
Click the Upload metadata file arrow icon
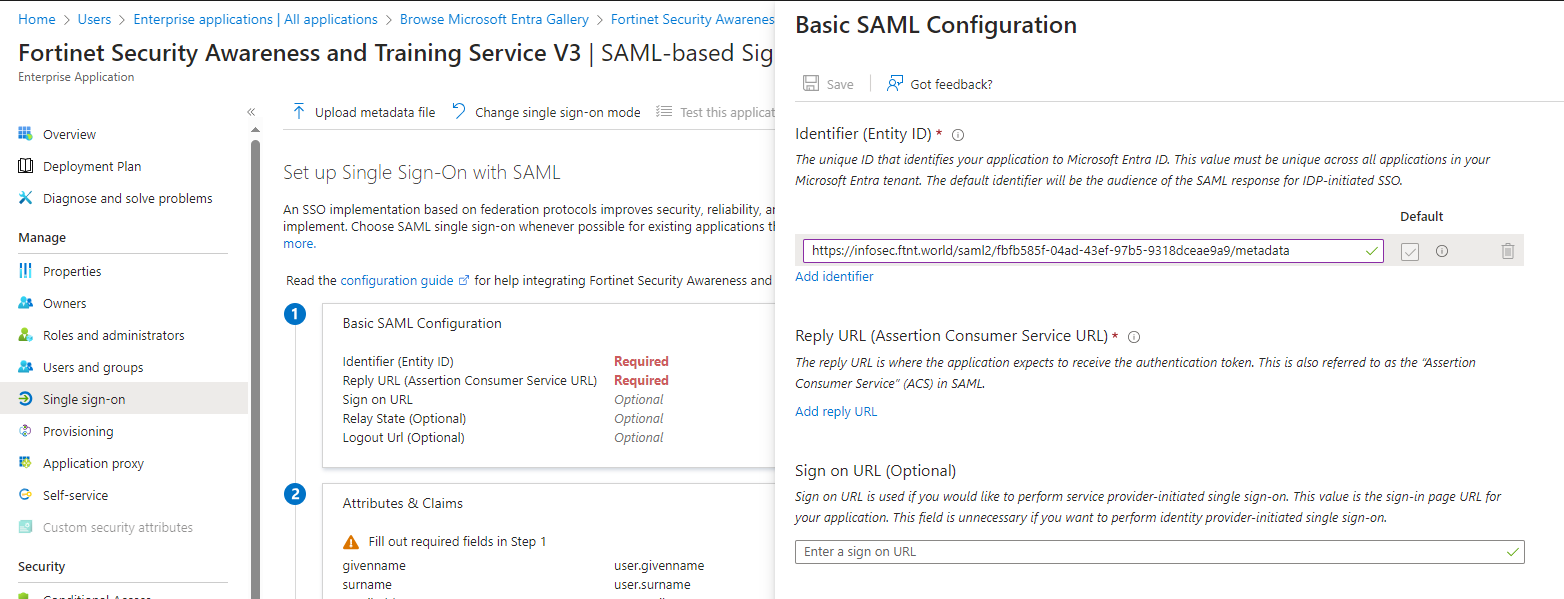coord(298,112)
